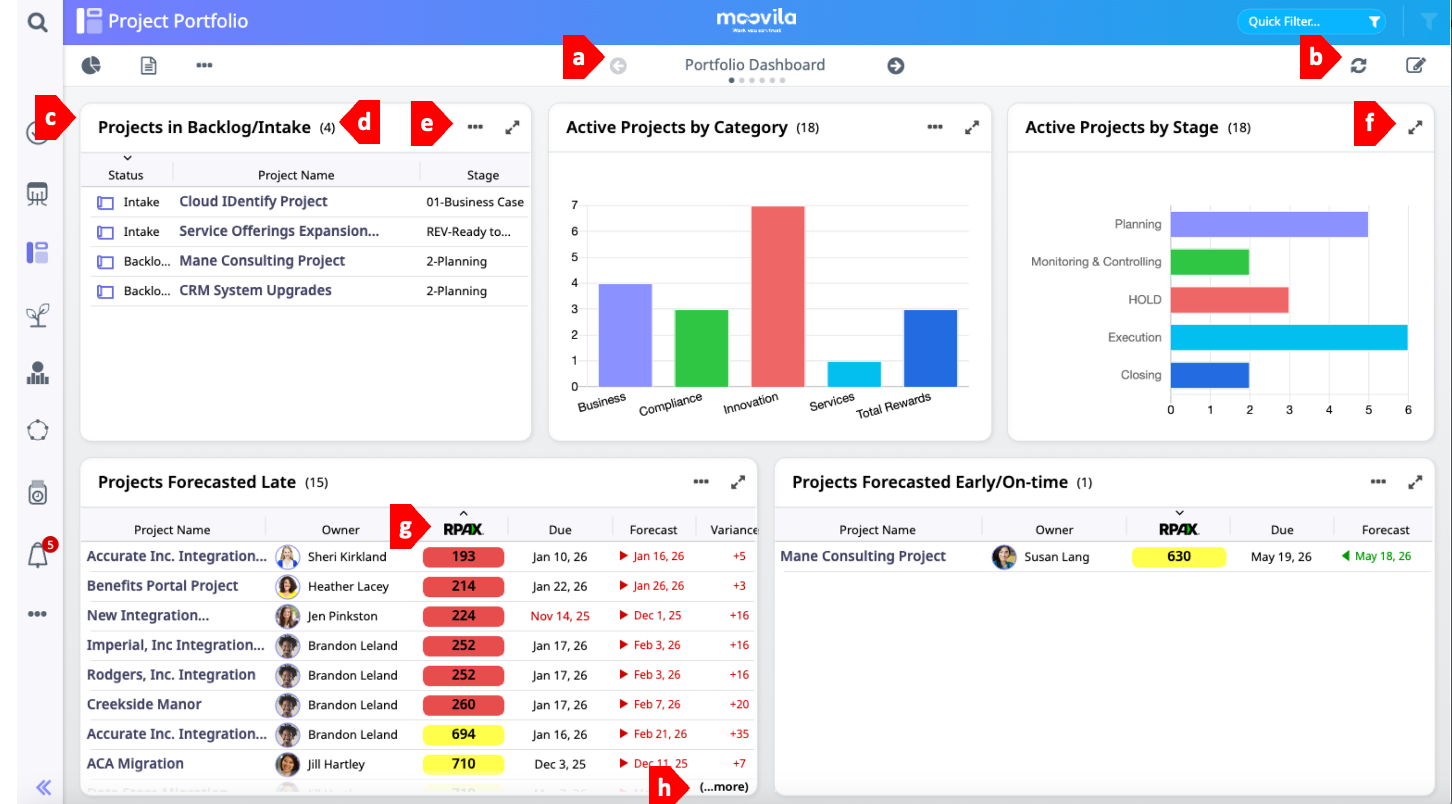Open Mane Consulting Project in Early/On-time table
The image size is (1452, 804).
point(862,556)
